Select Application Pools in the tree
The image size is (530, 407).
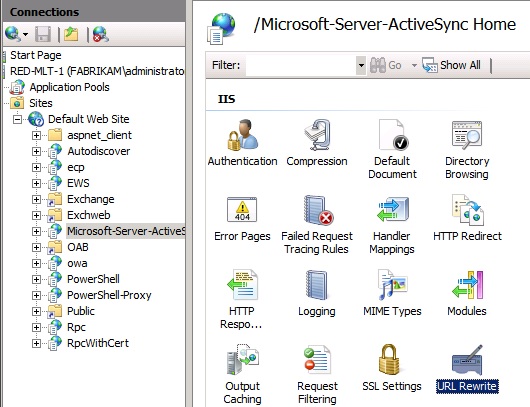click(x=69, y=87)
